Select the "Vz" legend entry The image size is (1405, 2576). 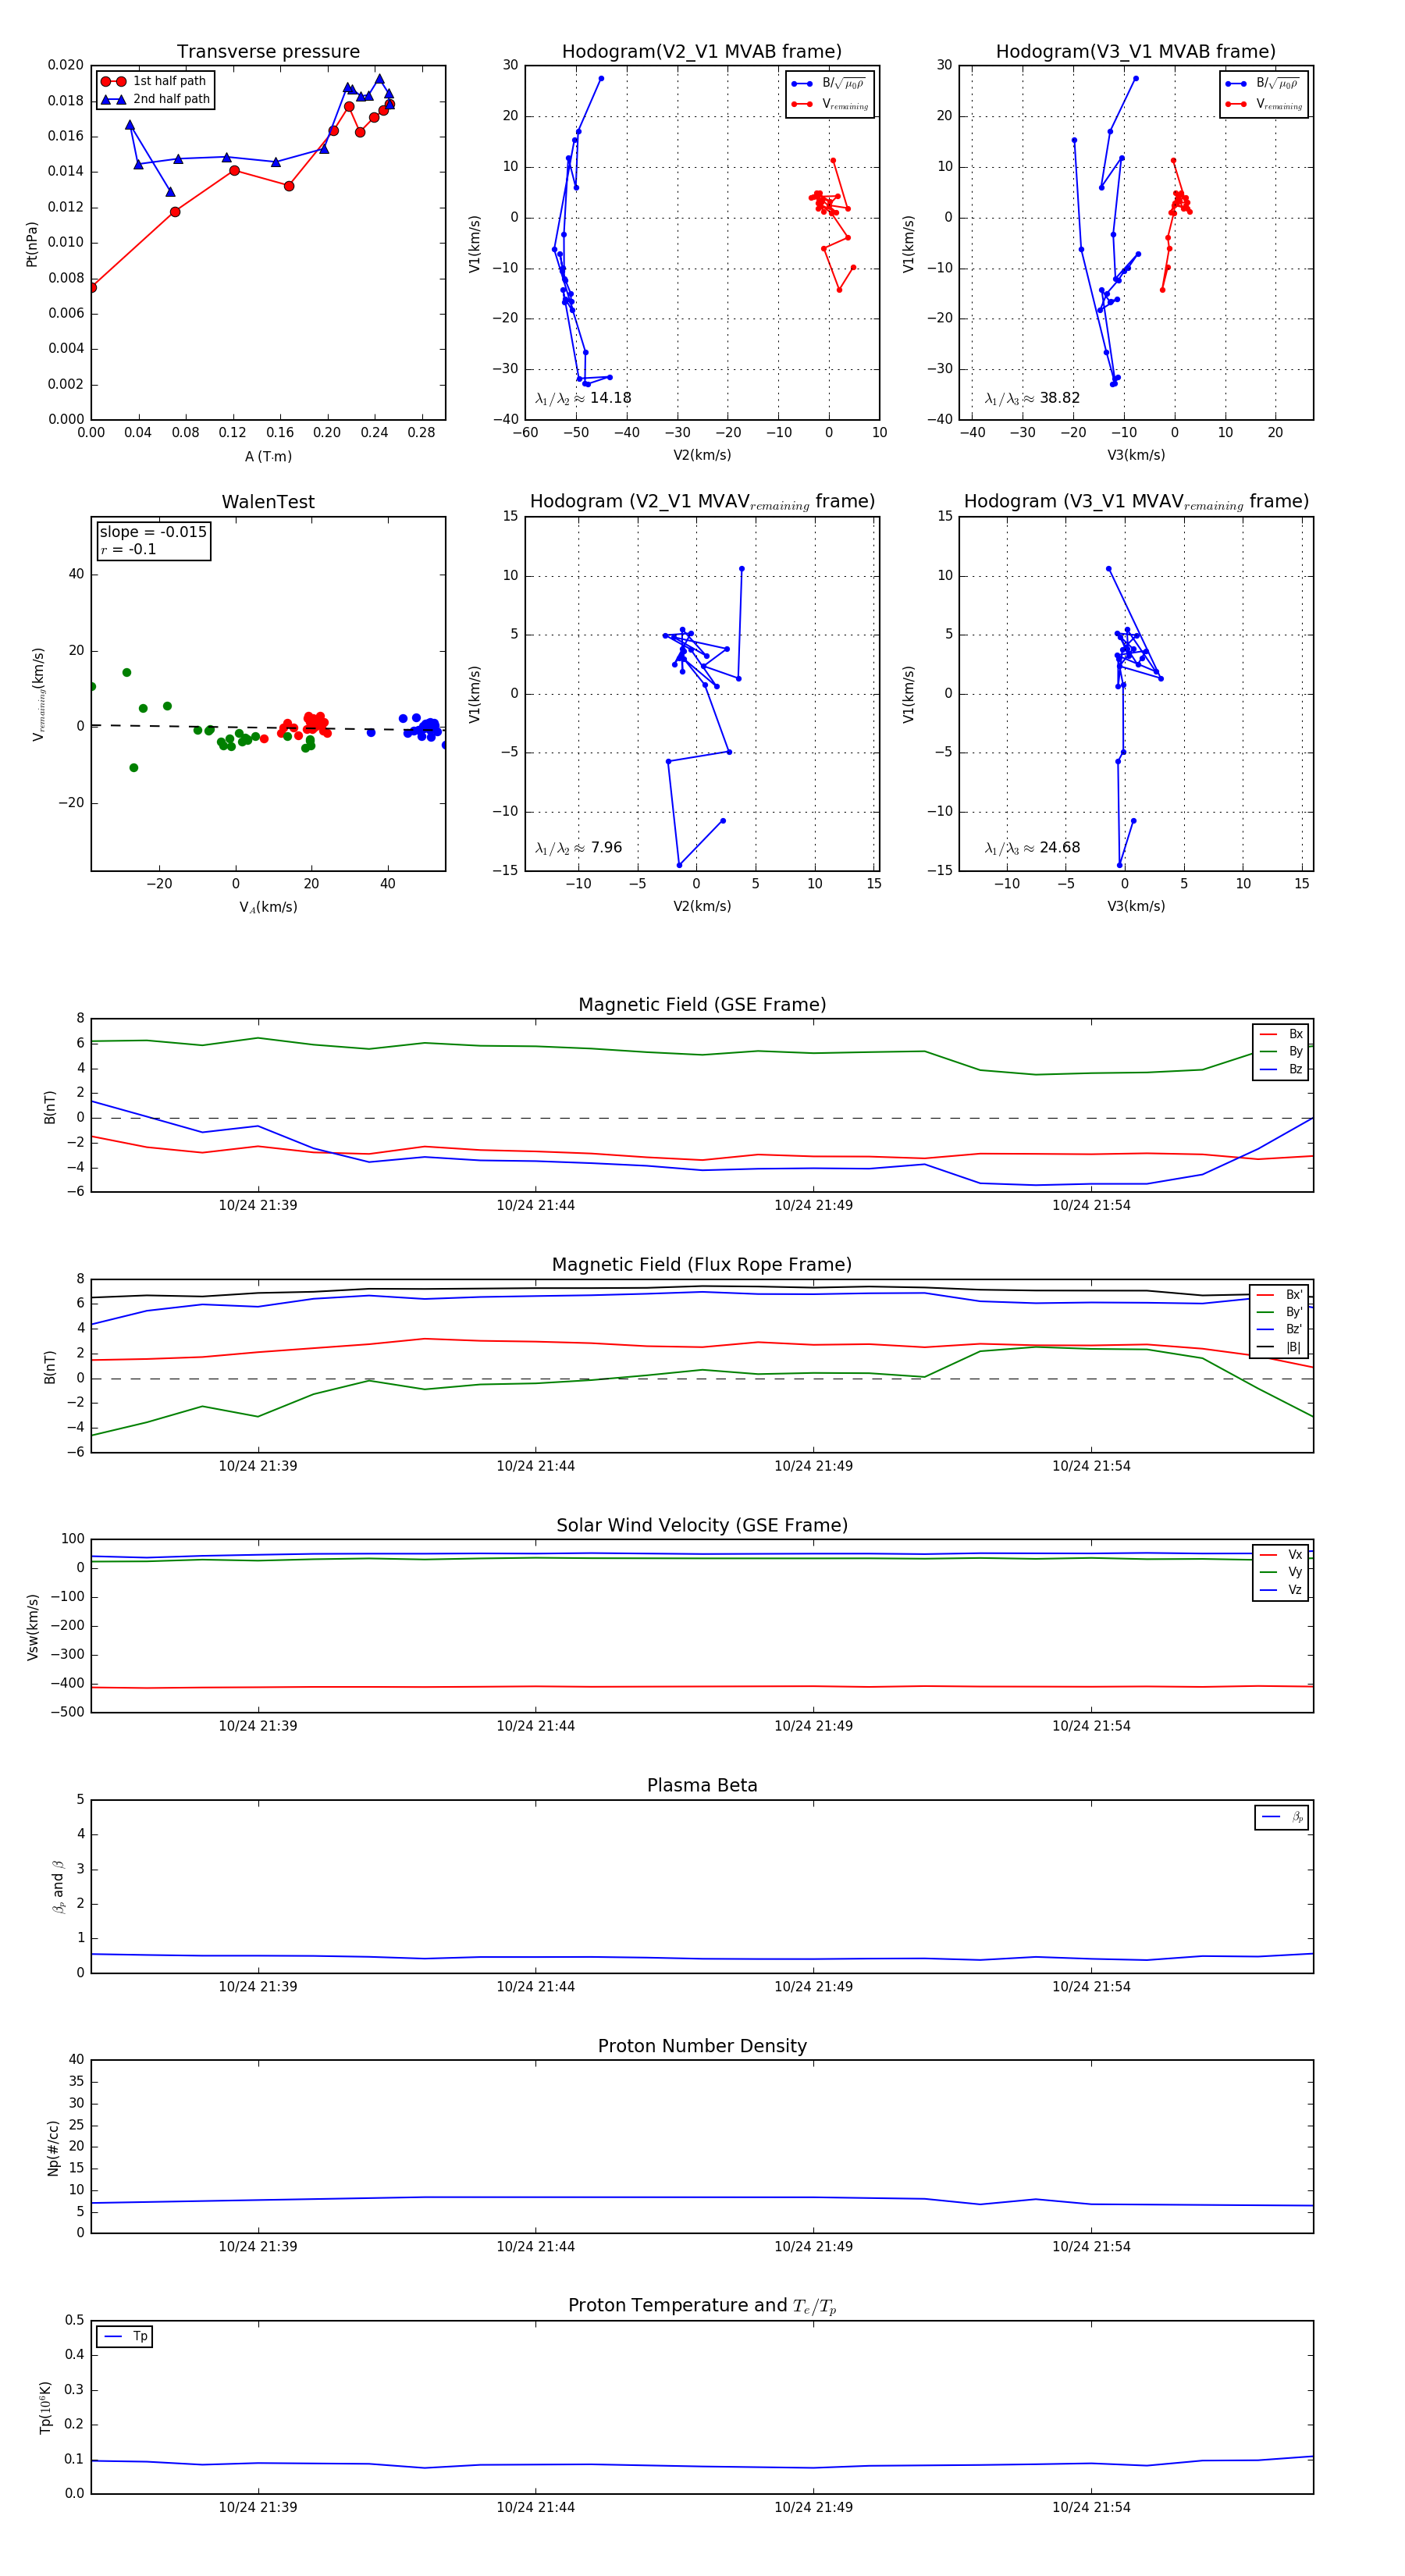tap(1281, 1590)
